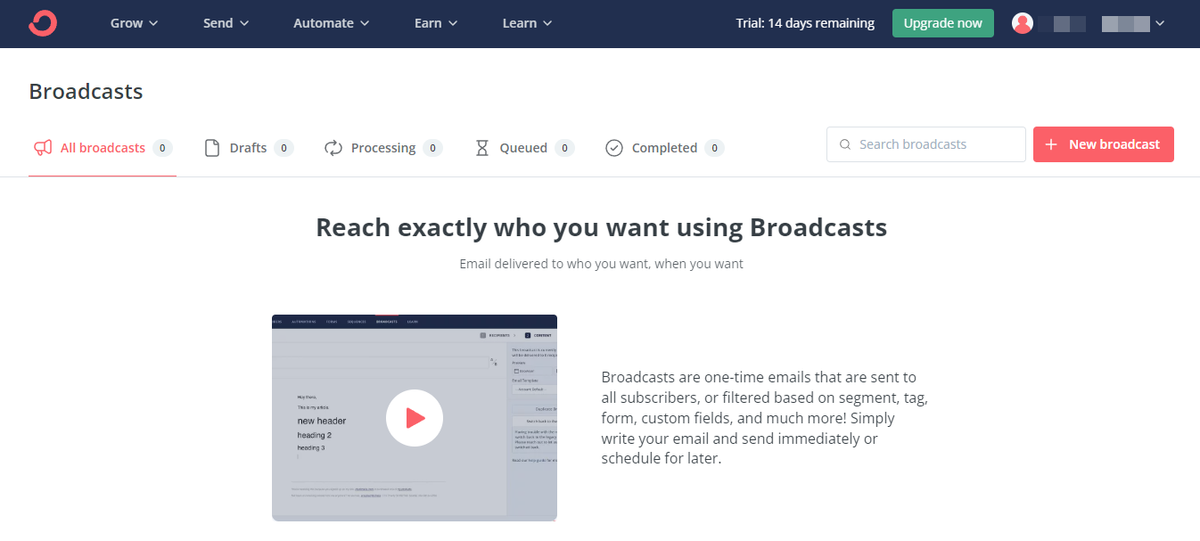Click the magnifier icon in search box

(x=845, y=145)
